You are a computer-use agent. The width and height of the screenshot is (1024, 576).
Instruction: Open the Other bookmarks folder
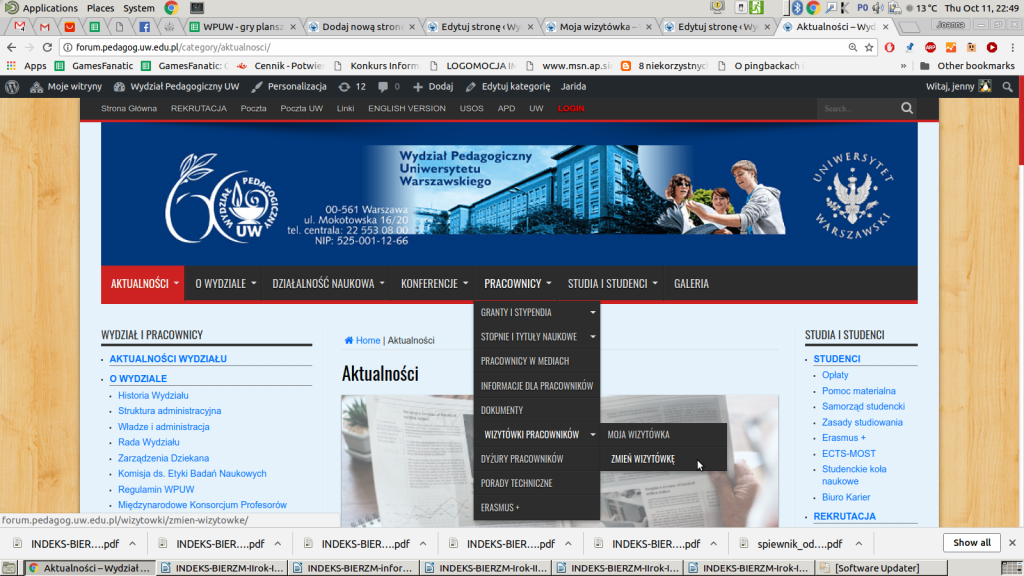pyautogui.click(x=967, y=66)
